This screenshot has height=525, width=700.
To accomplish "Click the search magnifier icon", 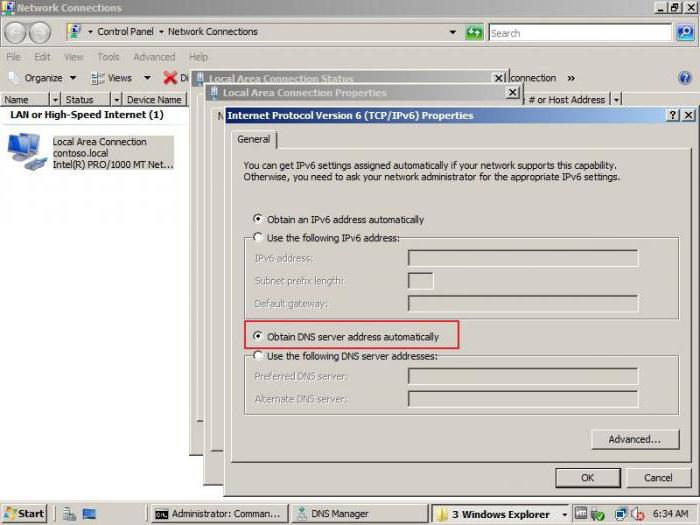I will (x=685, y=32).
